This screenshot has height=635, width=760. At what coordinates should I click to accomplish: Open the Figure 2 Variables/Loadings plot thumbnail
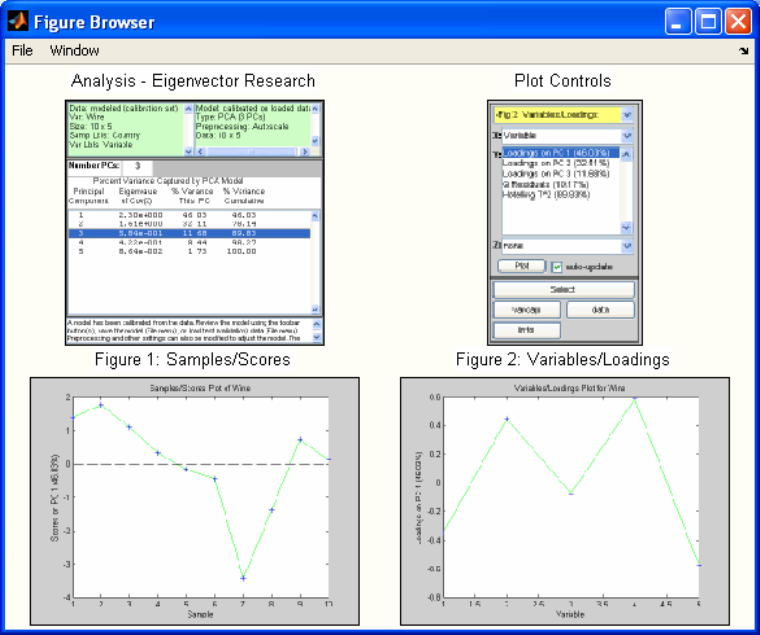tap(565, 501)
